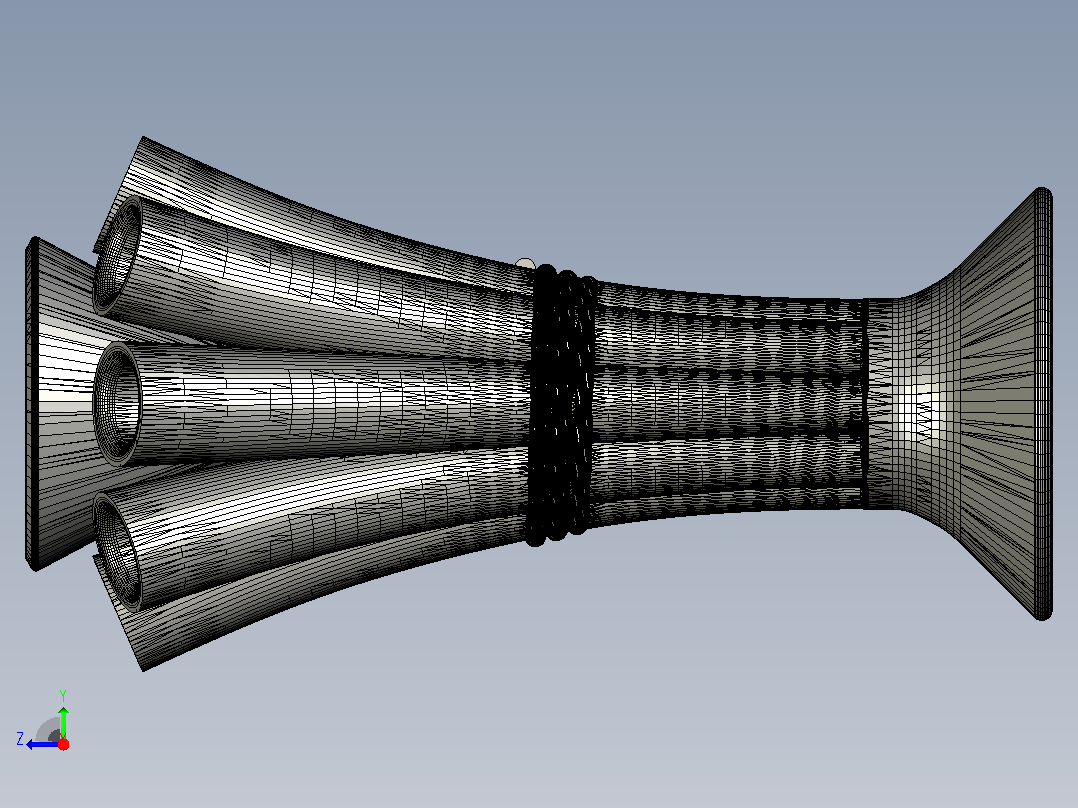The height and width of the screenshot is (808, 1078).
Task: Click the blue Z axis arrow on the triad
Action: 42,744
